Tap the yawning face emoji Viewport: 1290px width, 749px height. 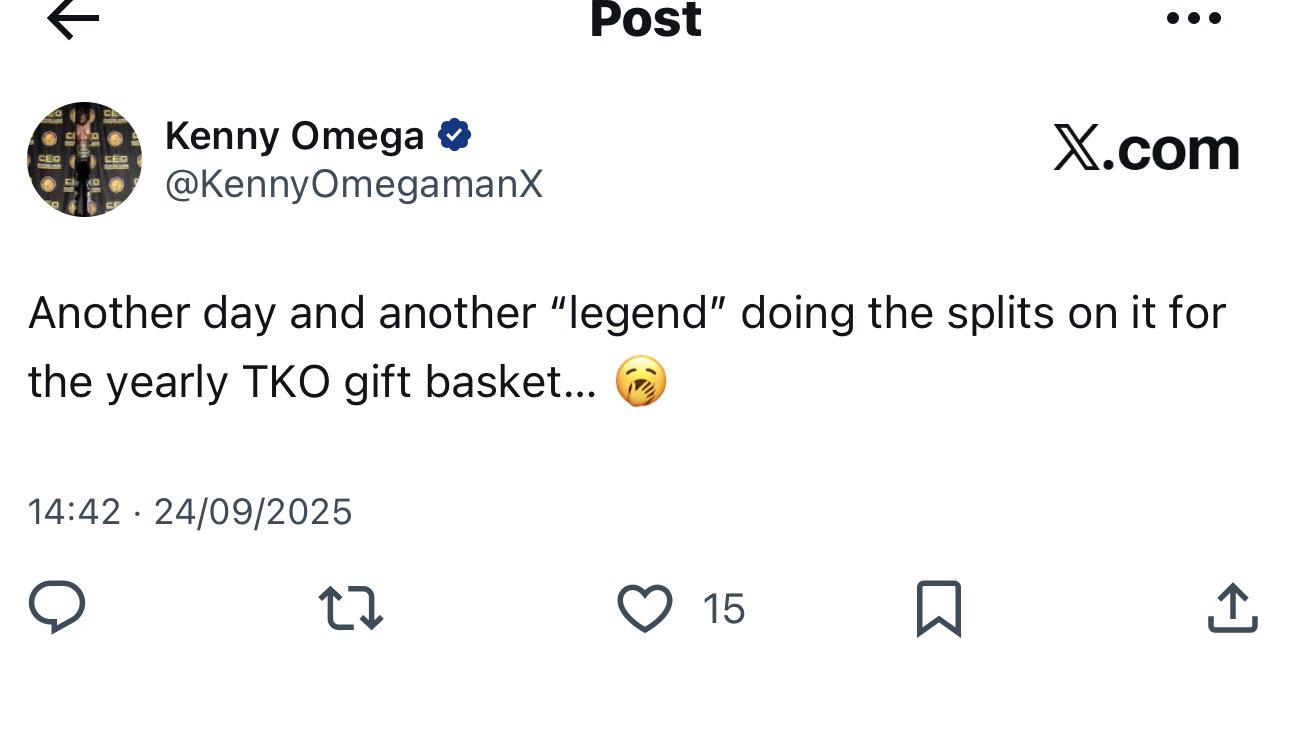click(640, 383)
